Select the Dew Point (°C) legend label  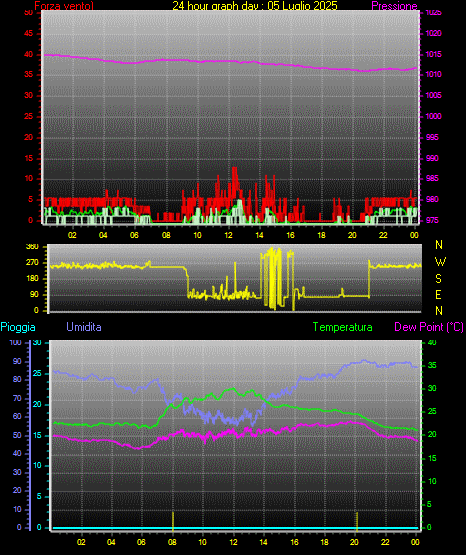pos(429,327)
